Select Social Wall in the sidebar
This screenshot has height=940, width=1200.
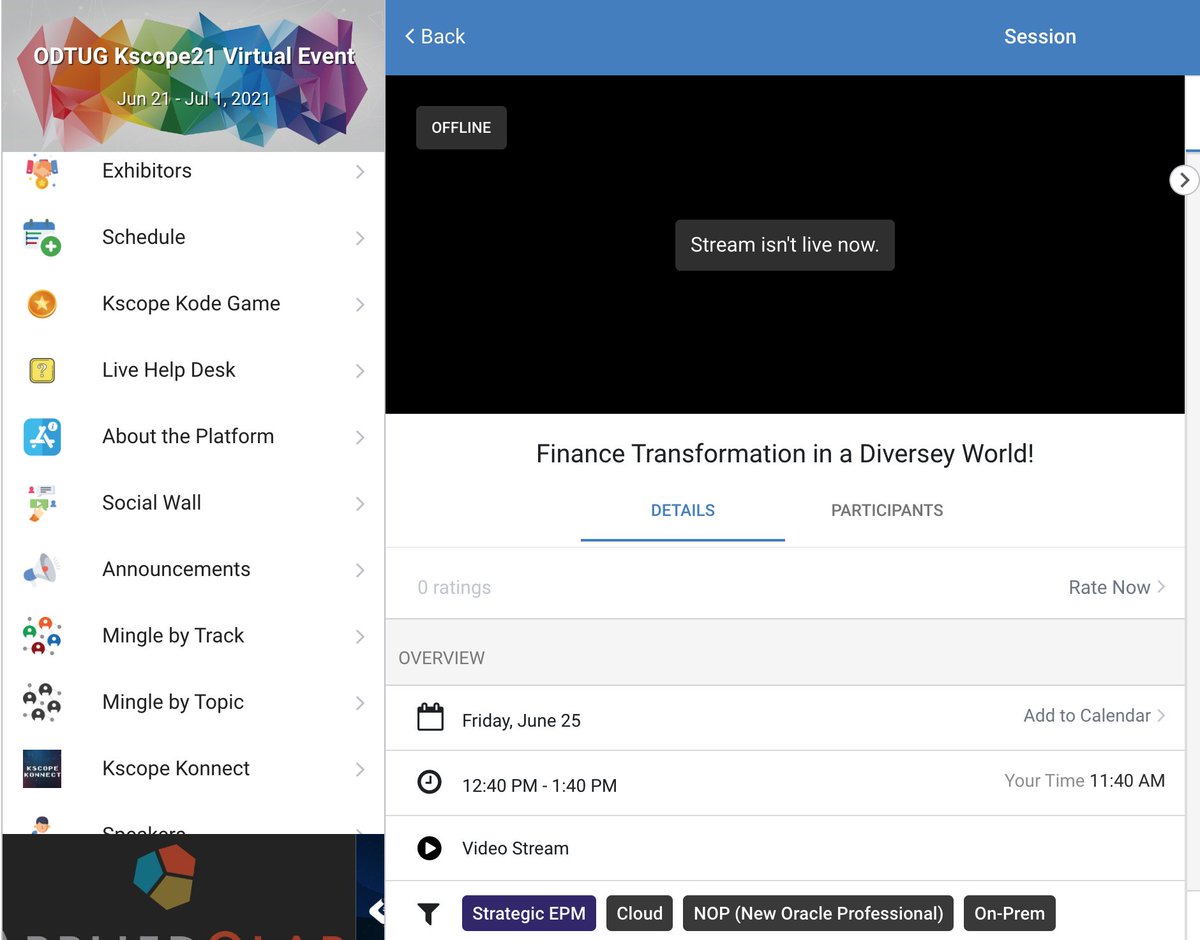point(193,503)
